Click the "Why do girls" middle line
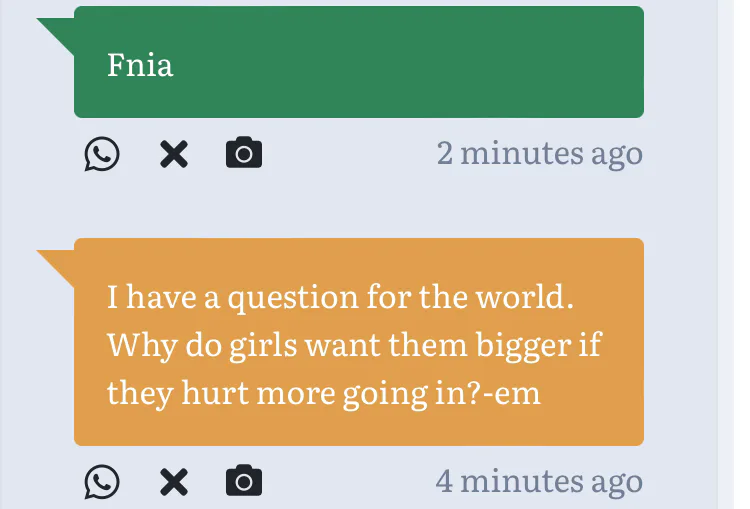750x509 pixels. 353,345
